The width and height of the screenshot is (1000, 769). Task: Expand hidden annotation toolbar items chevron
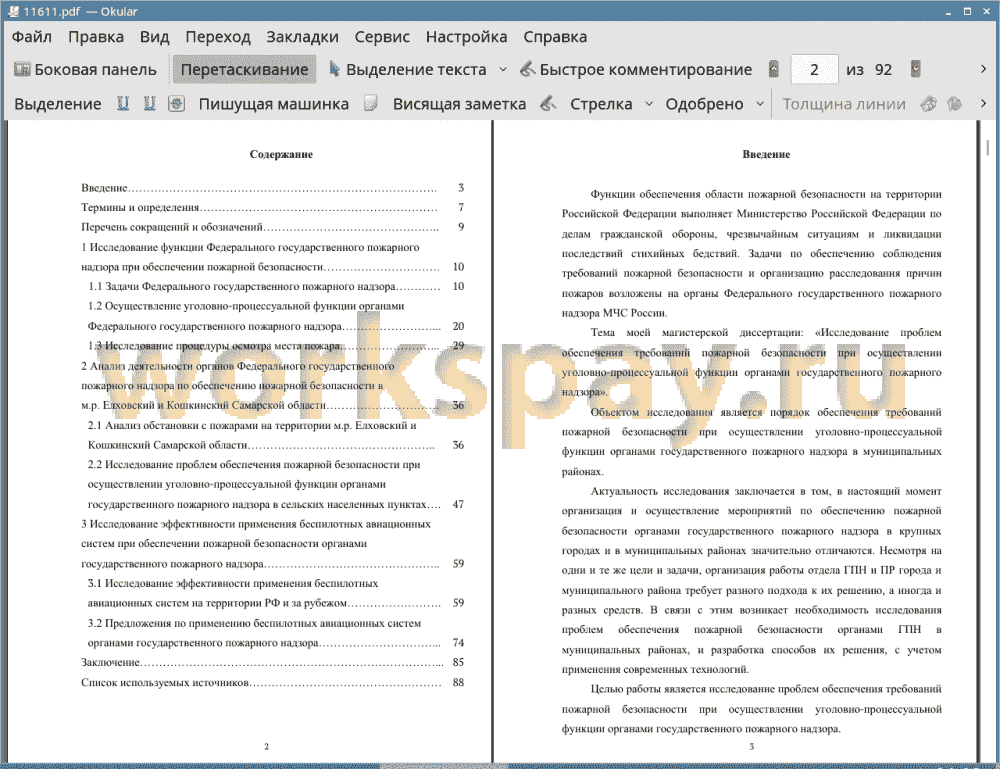coord(983,103)
